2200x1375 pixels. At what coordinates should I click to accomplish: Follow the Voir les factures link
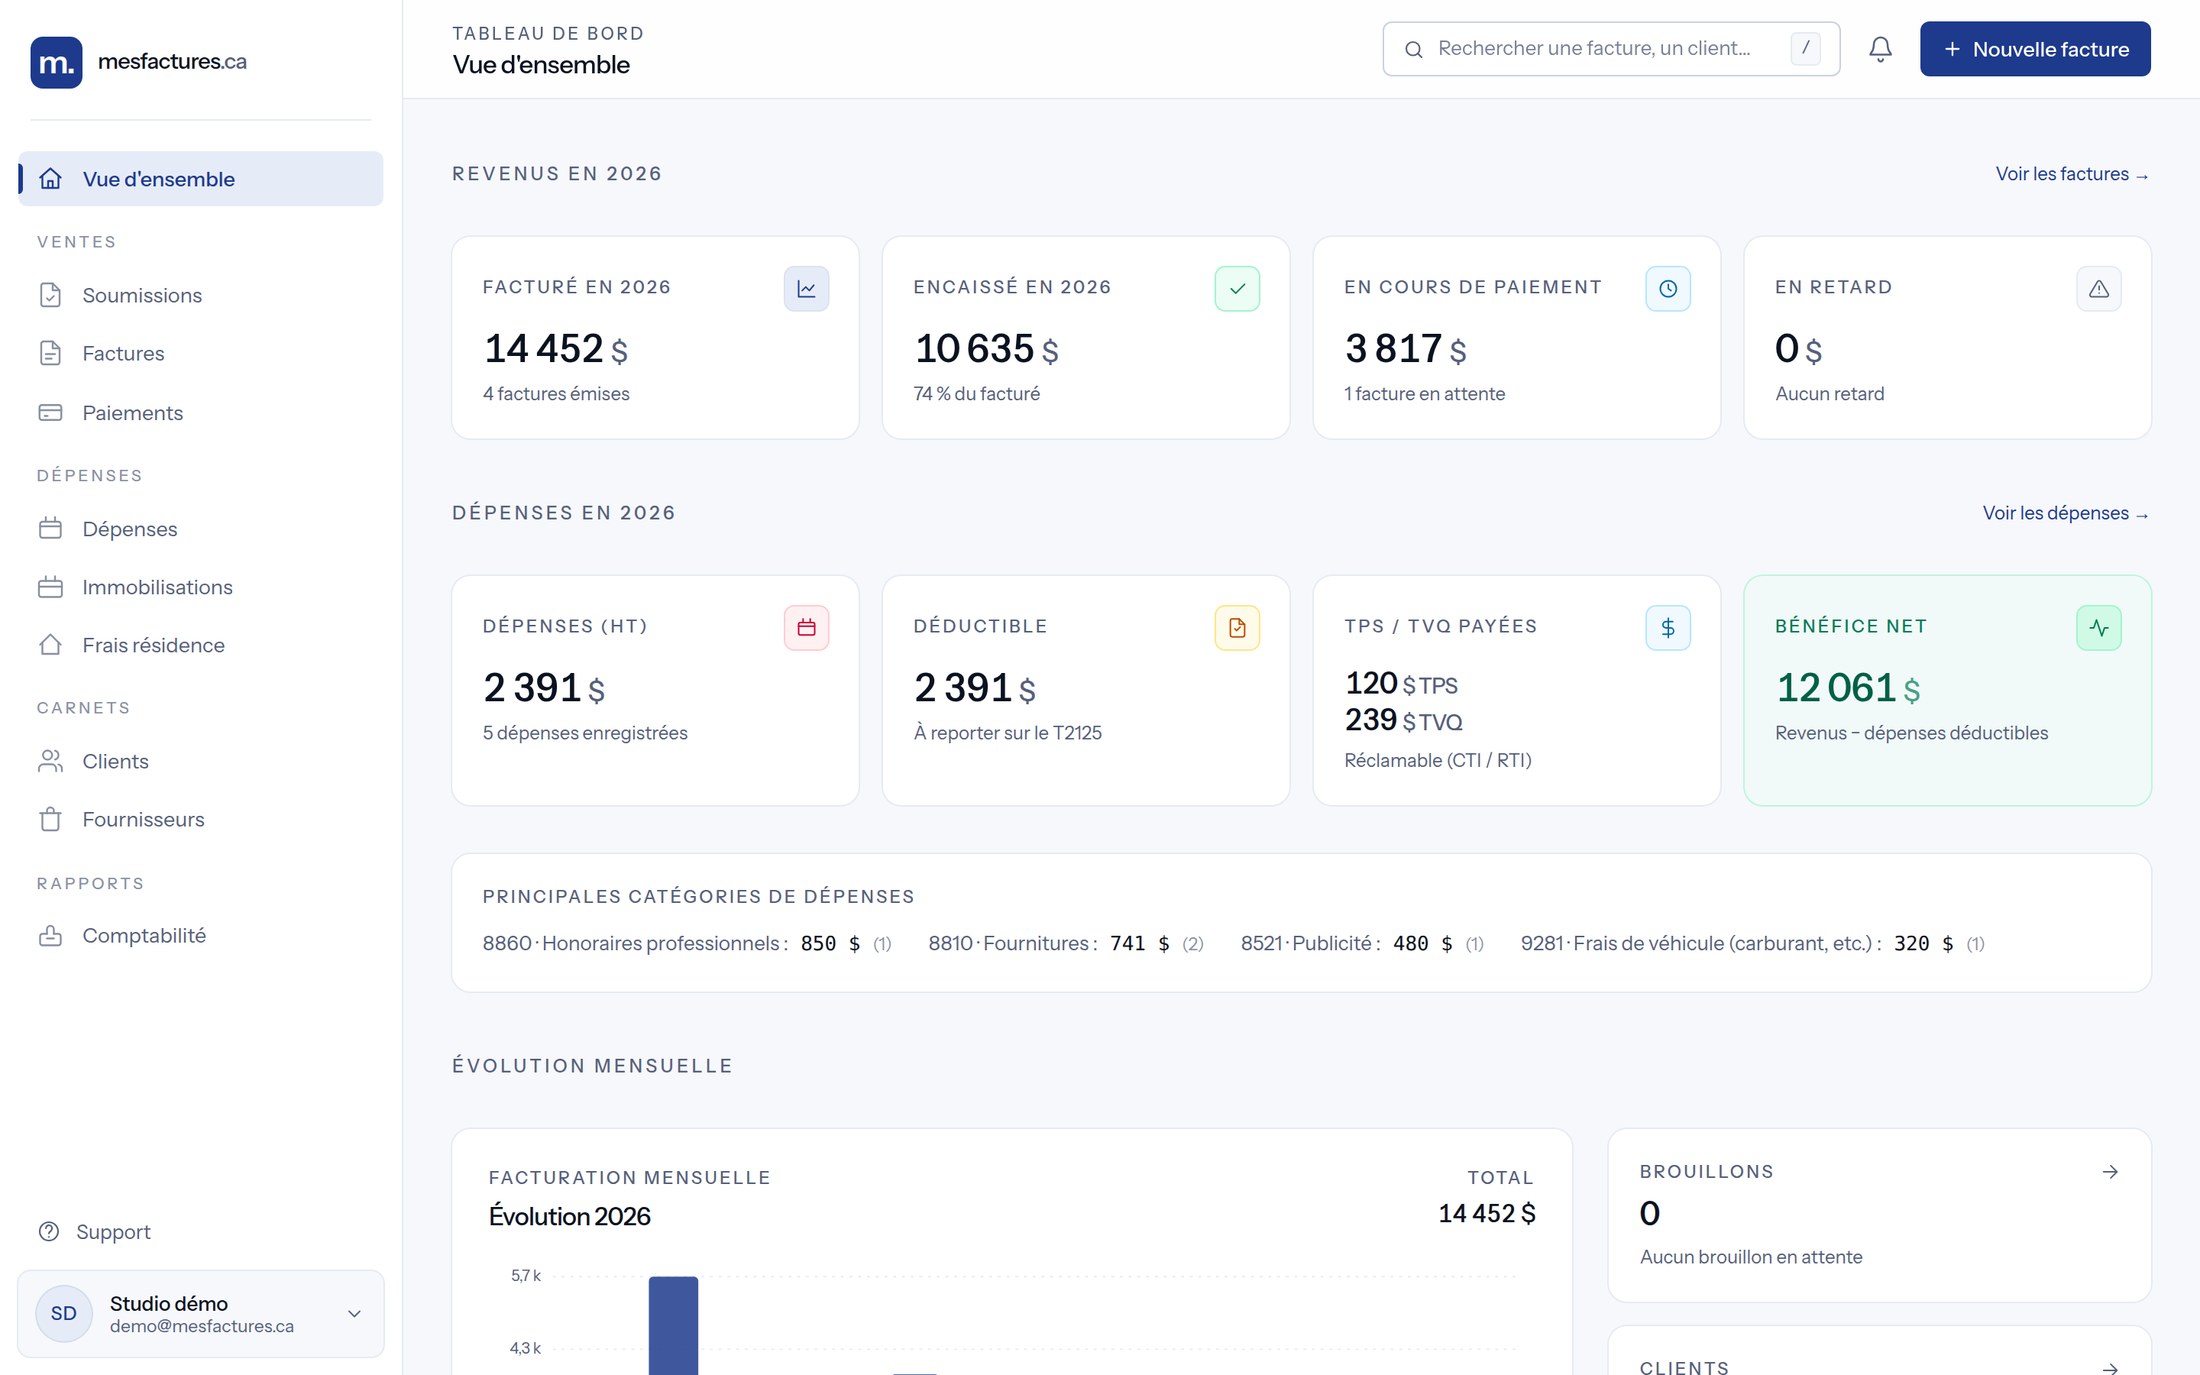tap(2072, 174)
